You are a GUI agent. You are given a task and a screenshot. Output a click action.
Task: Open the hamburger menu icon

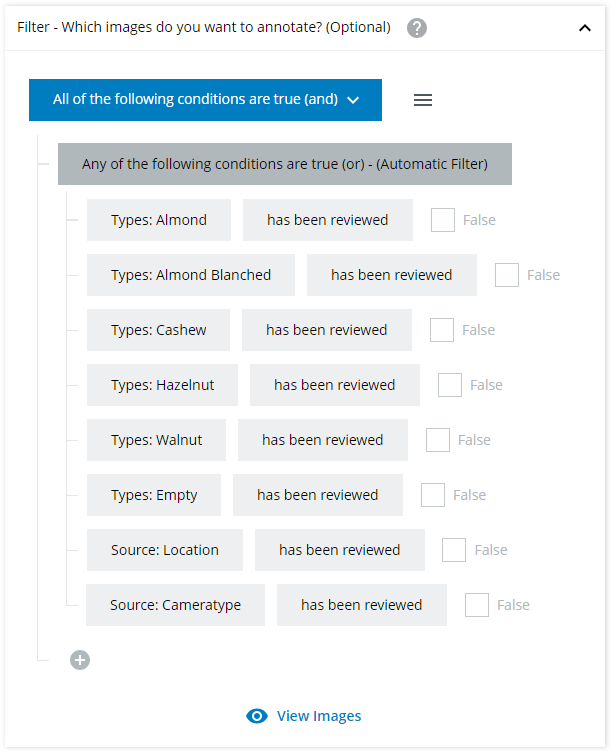pos(423,100)
